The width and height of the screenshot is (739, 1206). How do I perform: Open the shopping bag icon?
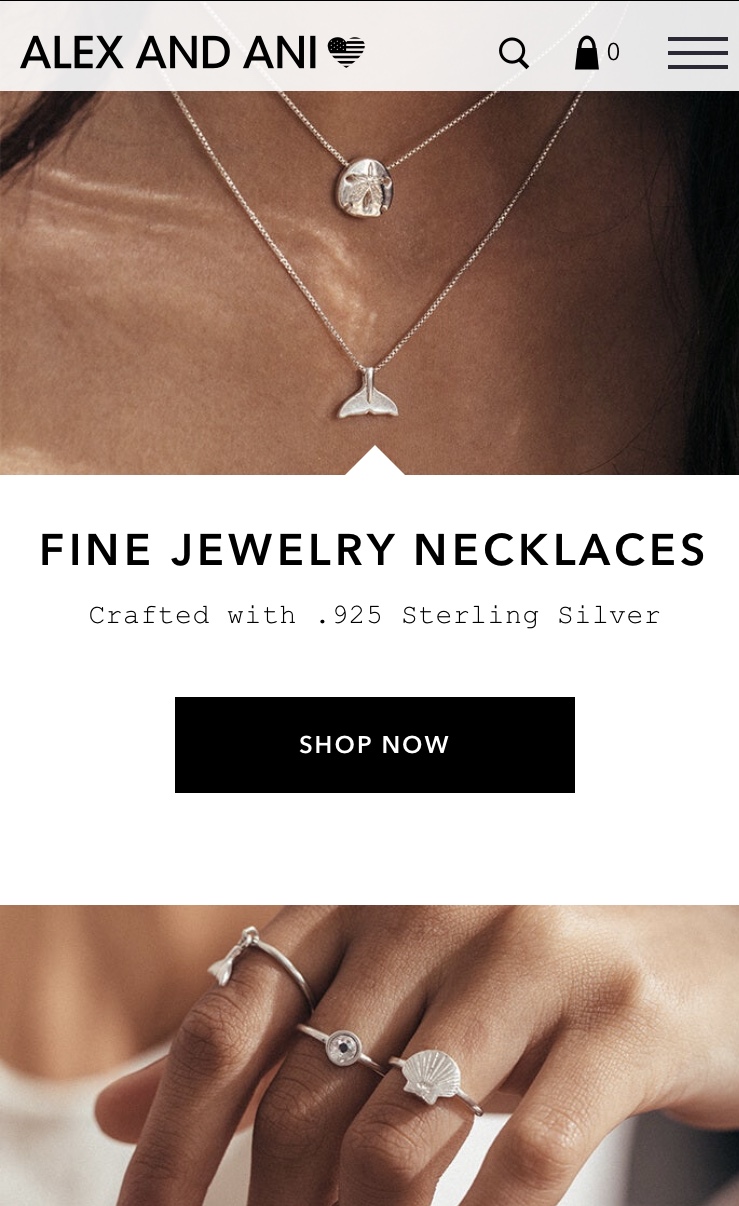tap(587, 53)
